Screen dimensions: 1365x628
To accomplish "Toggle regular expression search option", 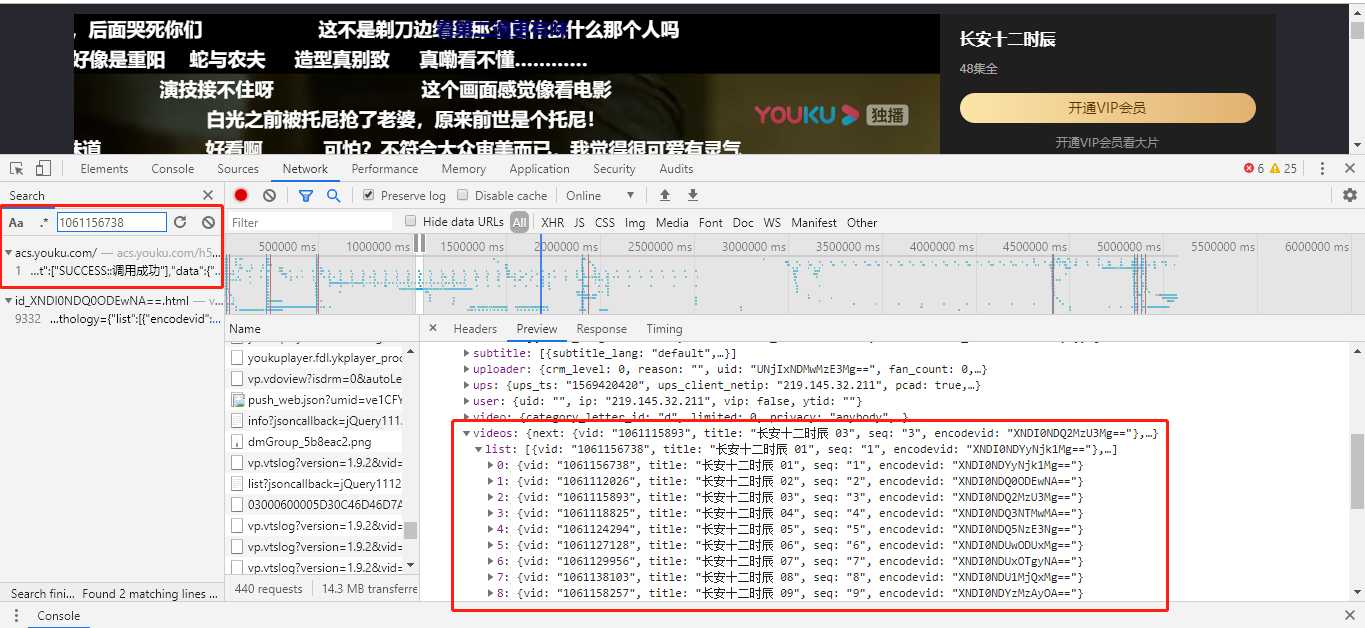I will (x=43, y=222).
